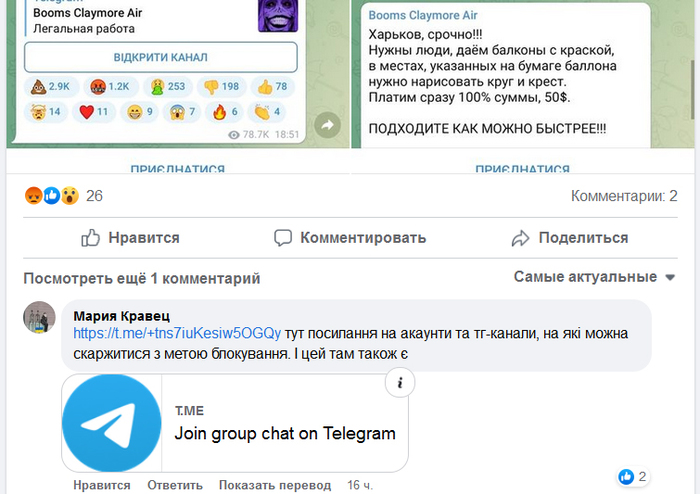Open Самые актуальные sort dropdown

click(x=594, y=277)
